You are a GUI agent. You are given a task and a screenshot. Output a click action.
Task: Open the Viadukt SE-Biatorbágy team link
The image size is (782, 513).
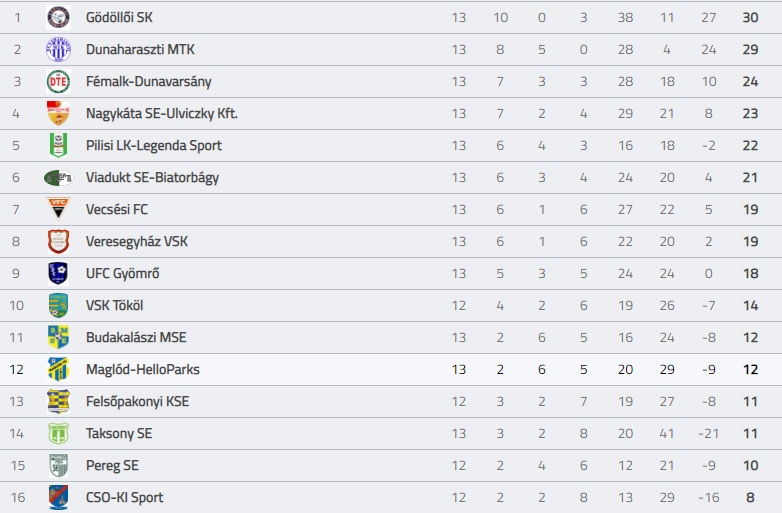tap(152, 177)
